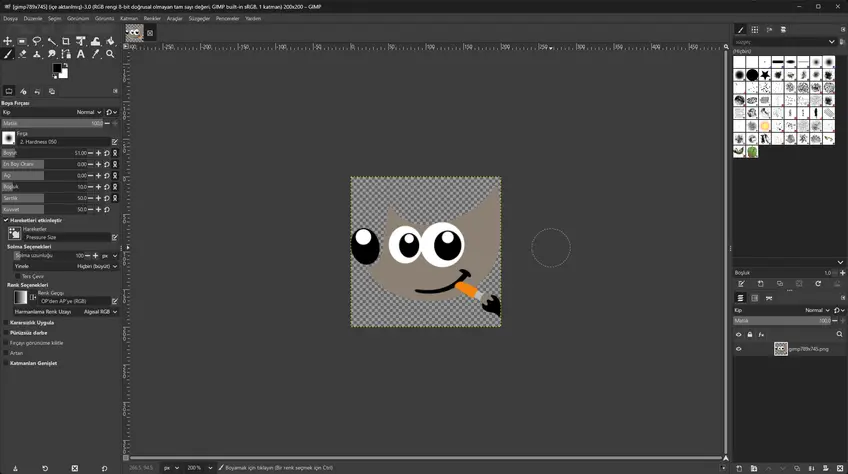Select the Paintbrush tool
The height and width of the screenshot is (474, 848).
click(x=7, y=54)
